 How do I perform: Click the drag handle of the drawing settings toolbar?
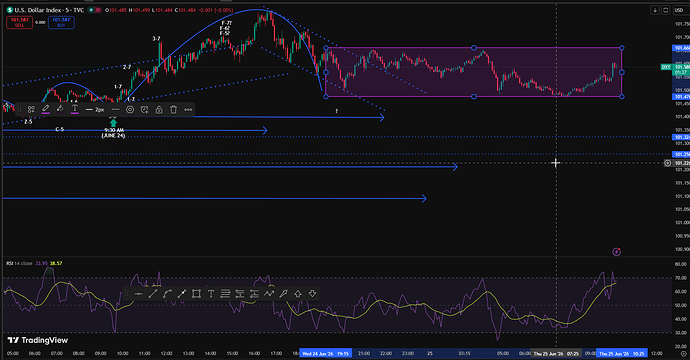point(19,110)
